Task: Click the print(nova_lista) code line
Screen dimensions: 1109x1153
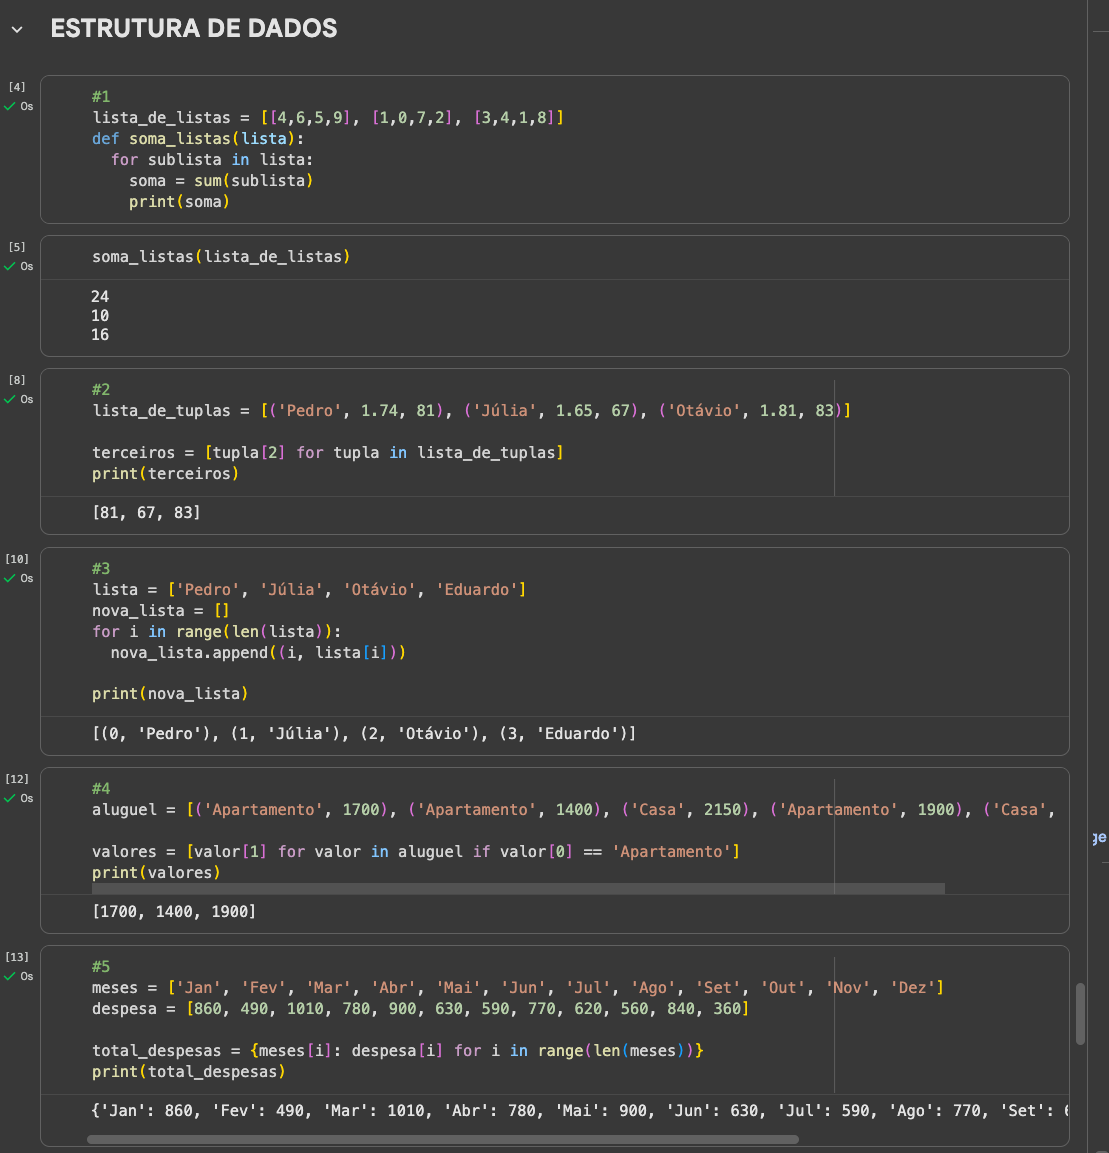Action: (x=170, y=693)
